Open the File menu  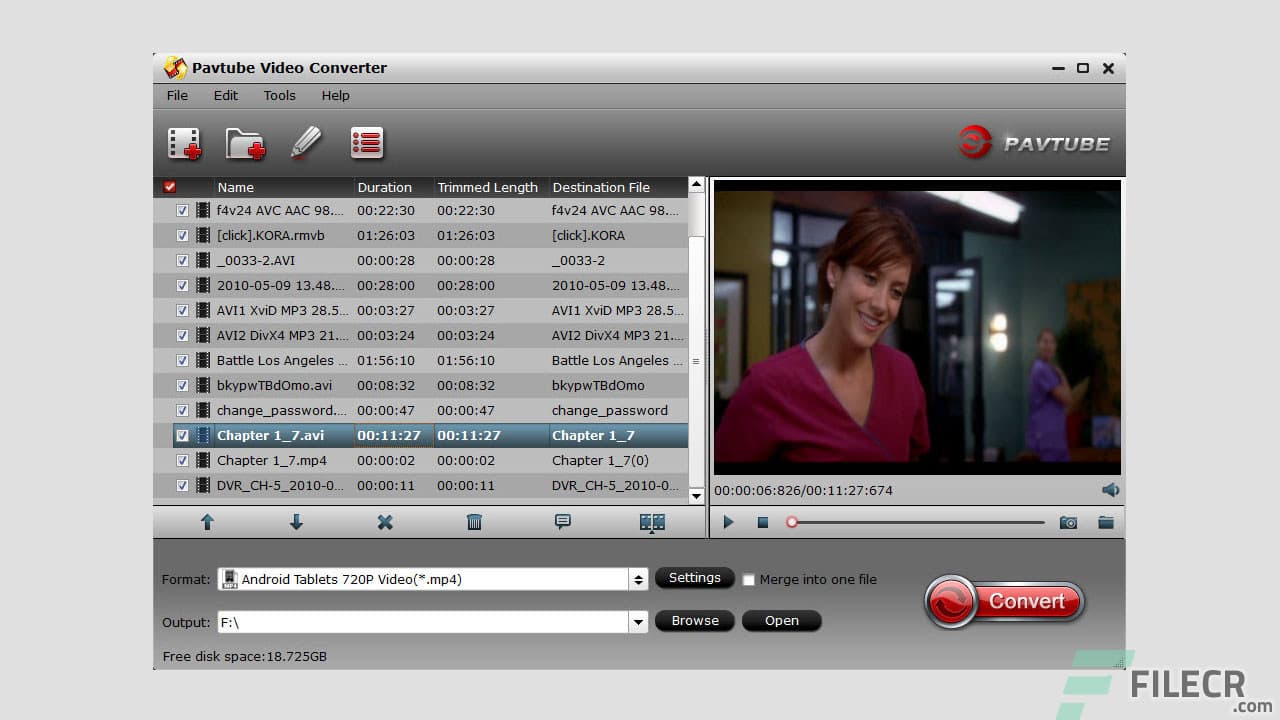click(x=176, y=95)
